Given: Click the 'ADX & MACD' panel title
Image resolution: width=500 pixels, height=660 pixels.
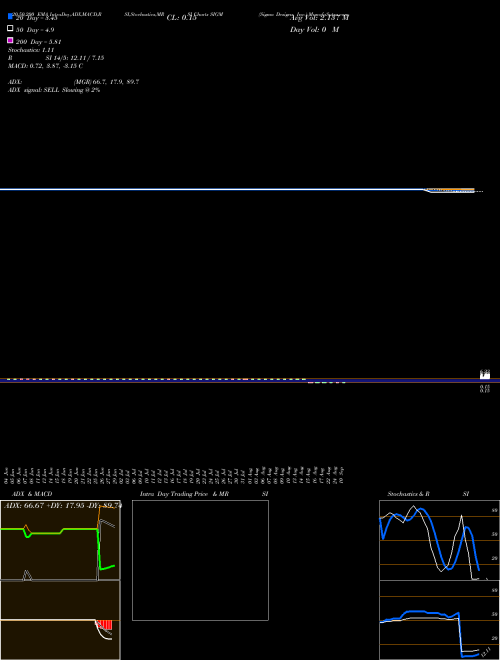Looking at the screenshot, I should coord(32,494).
